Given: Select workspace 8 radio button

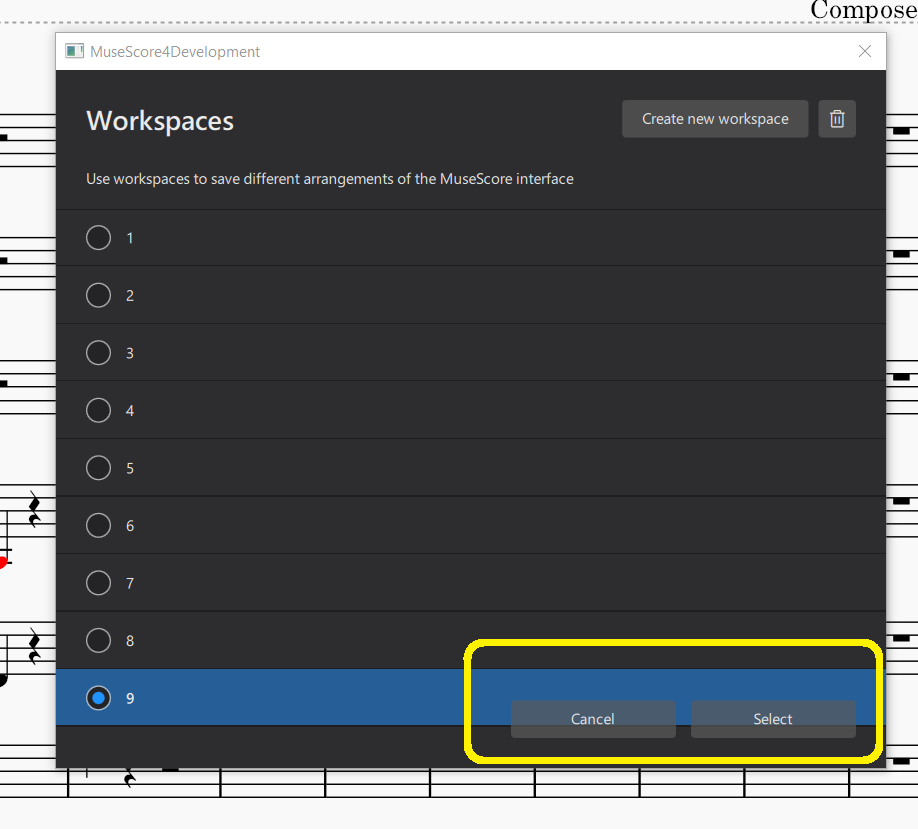Looking at the screenshot, I should click(x=98, y=640).
